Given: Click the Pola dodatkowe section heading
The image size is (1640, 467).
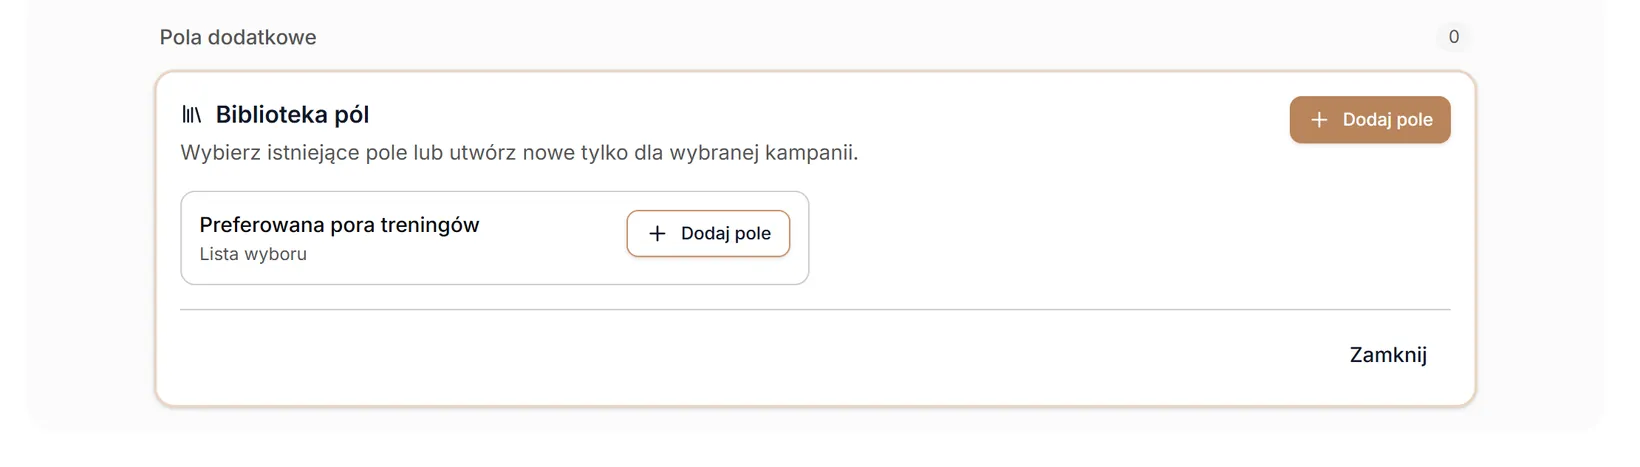Looking at the screenshot, I should (x=238, y=37).
